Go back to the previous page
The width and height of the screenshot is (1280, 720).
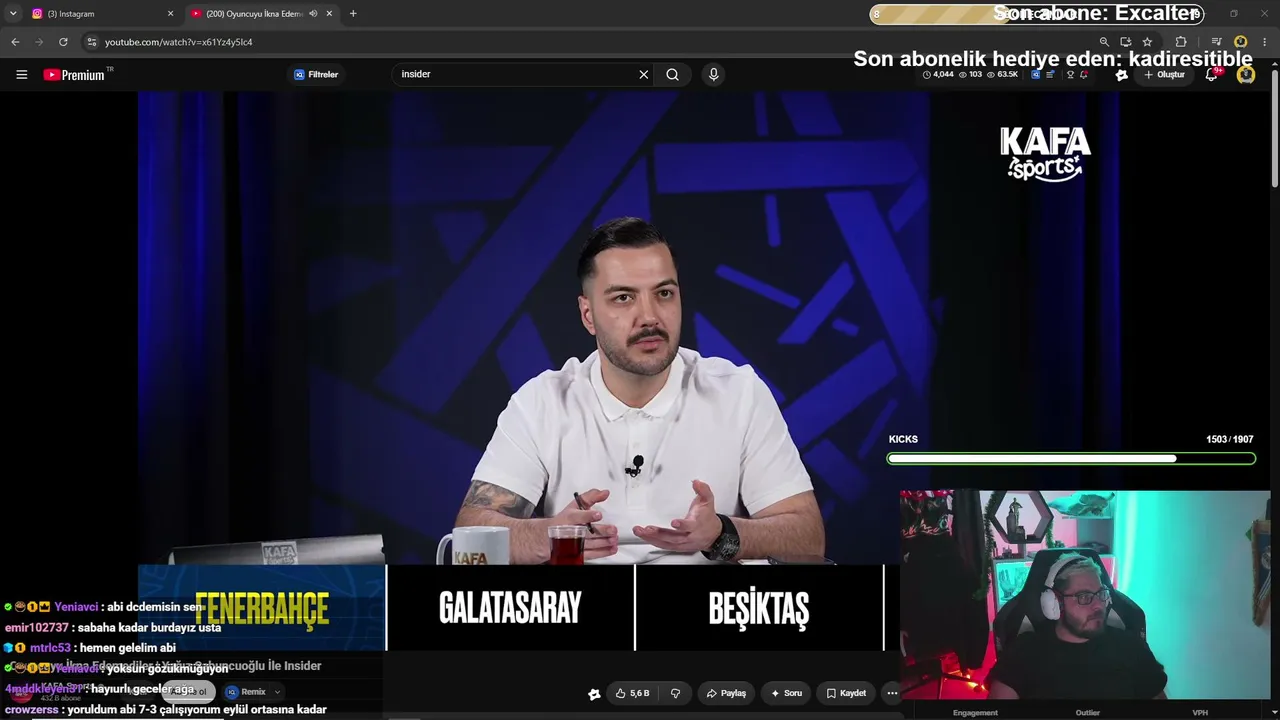click(x=15, y=42)
